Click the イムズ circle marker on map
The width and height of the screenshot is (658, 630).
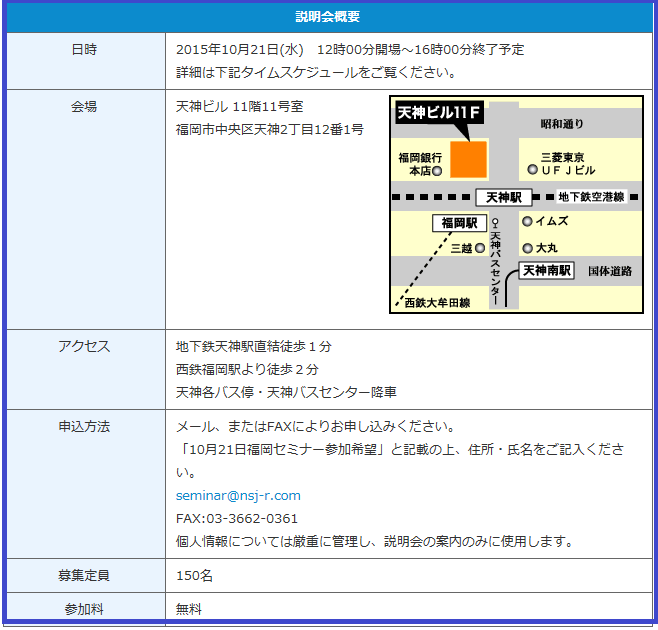pyautogui.click(x=527, y=221)
